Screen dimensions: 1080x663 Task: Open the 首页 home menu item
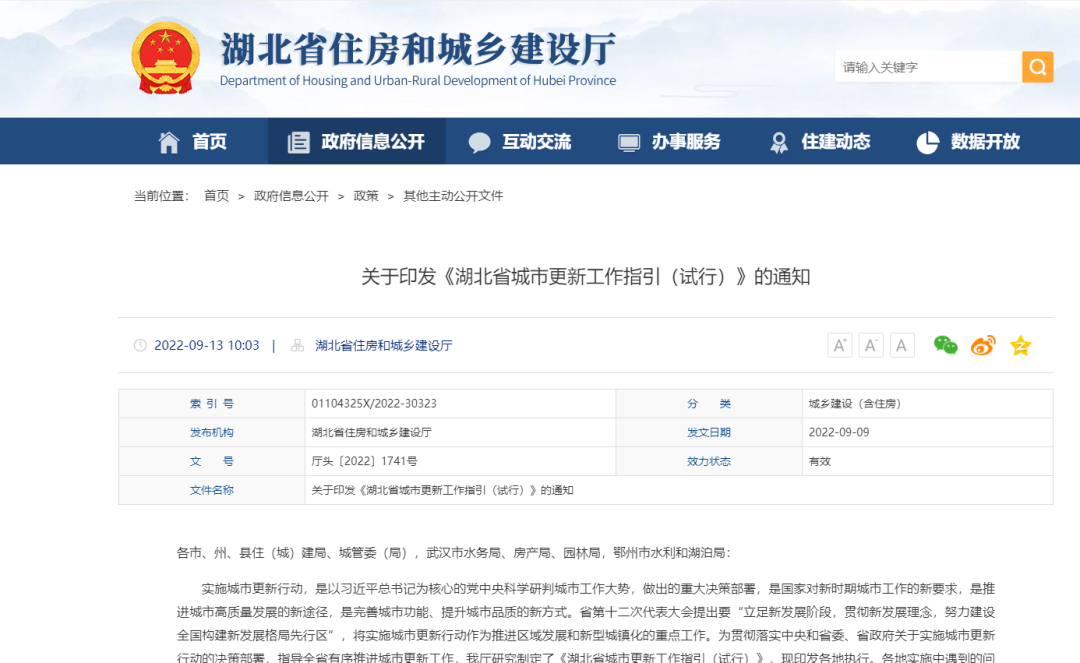point(193,142)
